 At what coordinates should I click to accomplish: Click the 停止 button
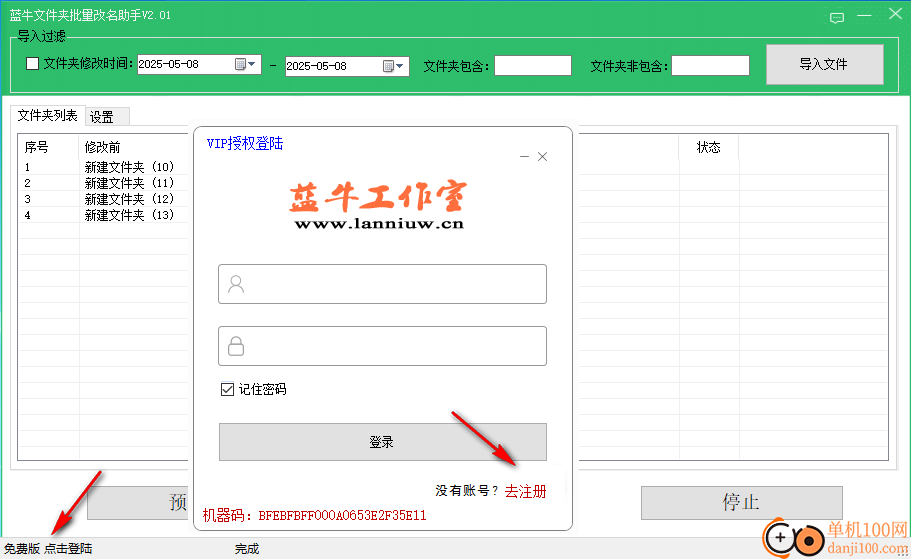pos(741,503)
